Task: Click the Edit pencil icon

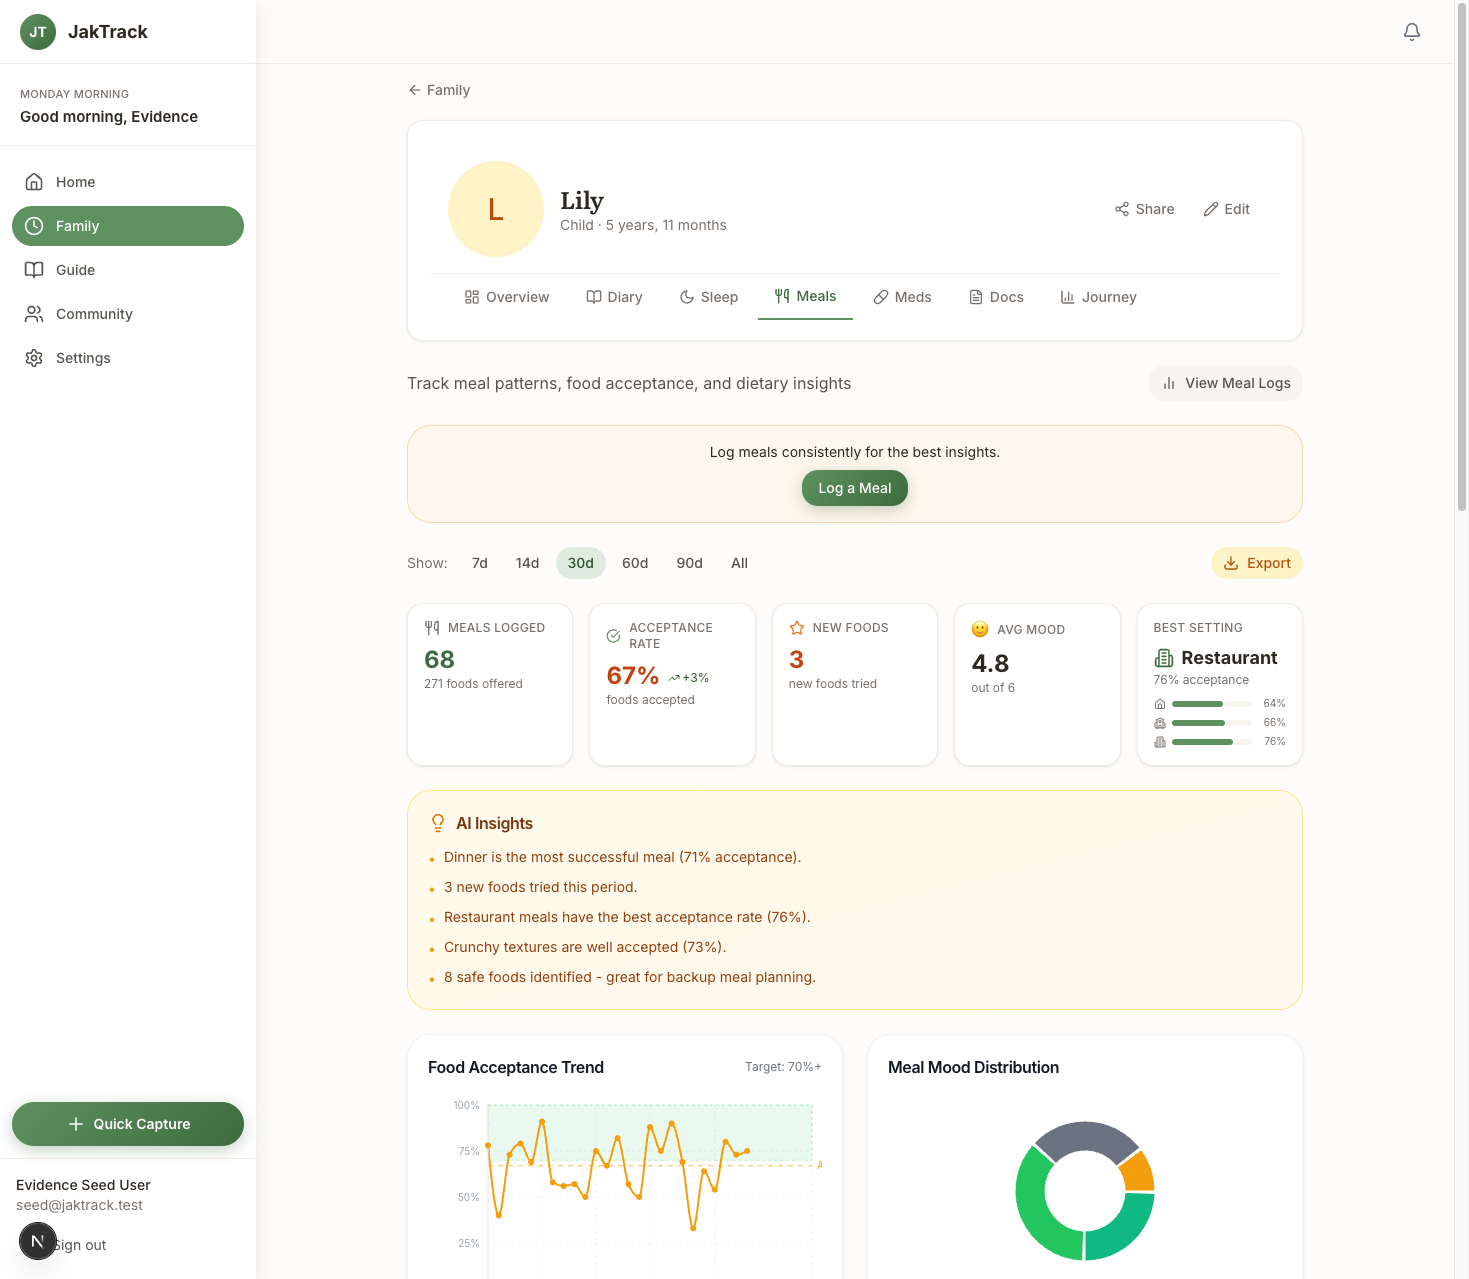Action: (1211, 209)
